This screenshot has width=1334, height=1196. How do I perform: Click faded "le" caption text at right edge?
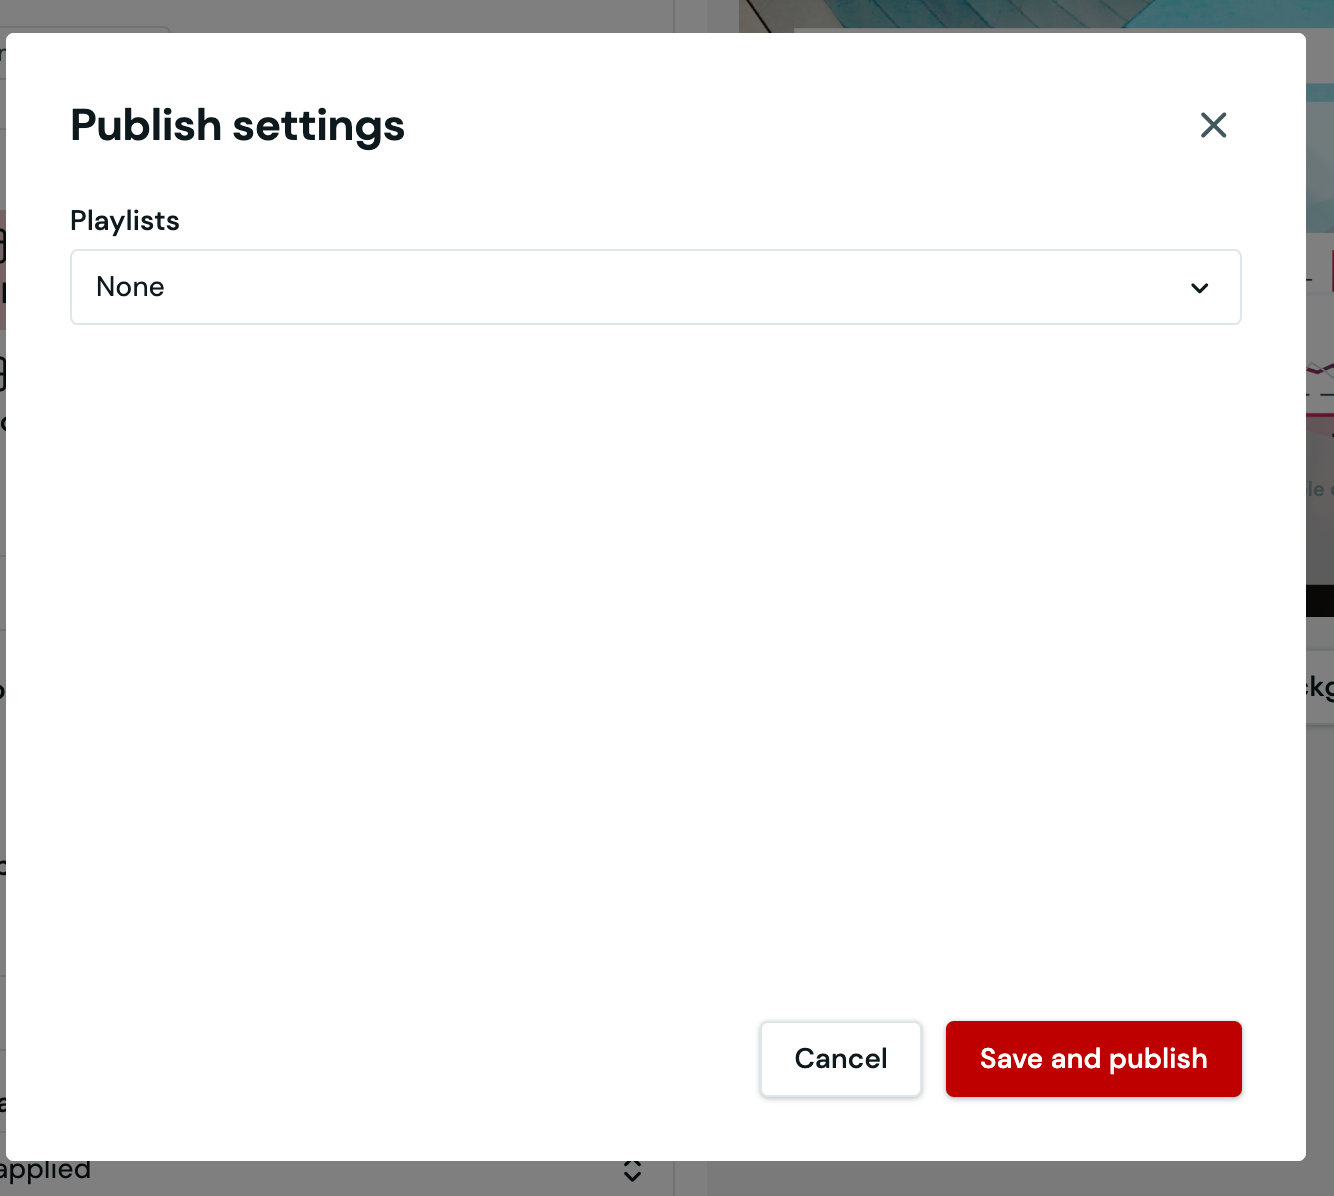1316,489
